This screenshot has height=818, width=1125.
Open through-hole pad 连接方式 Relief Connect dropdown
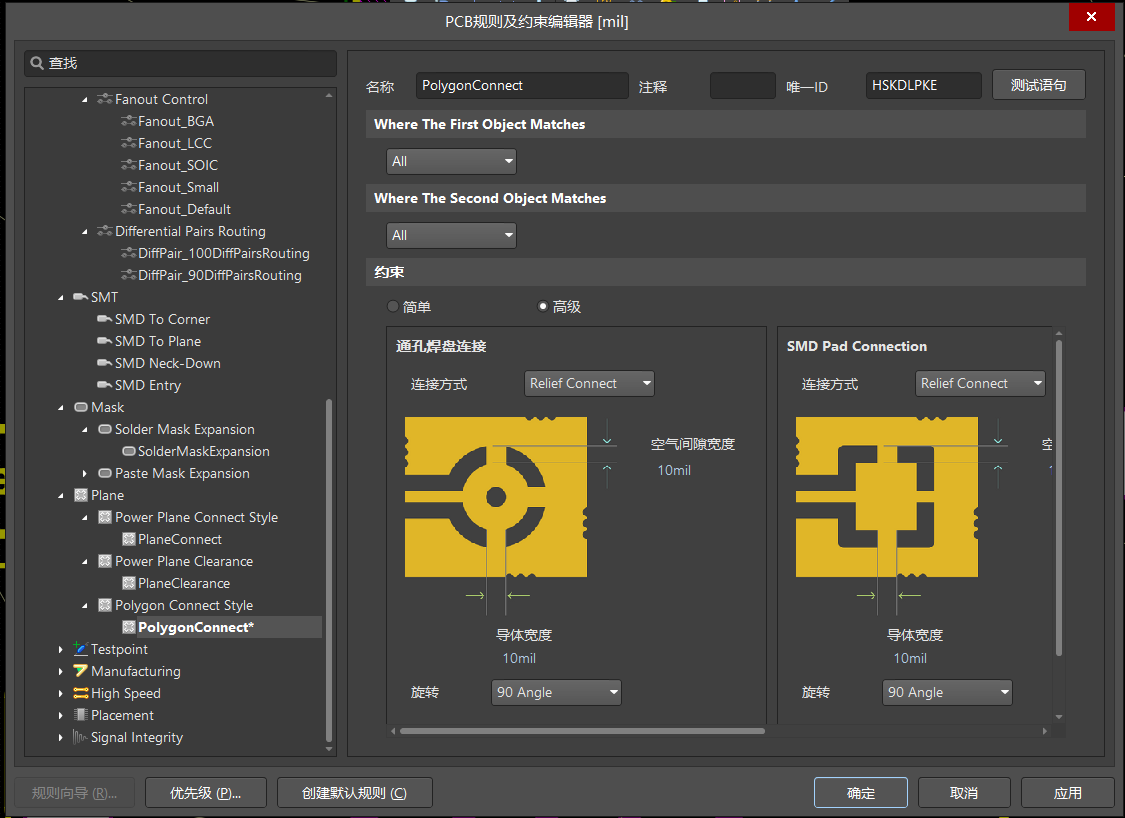[x=589, y=383]
